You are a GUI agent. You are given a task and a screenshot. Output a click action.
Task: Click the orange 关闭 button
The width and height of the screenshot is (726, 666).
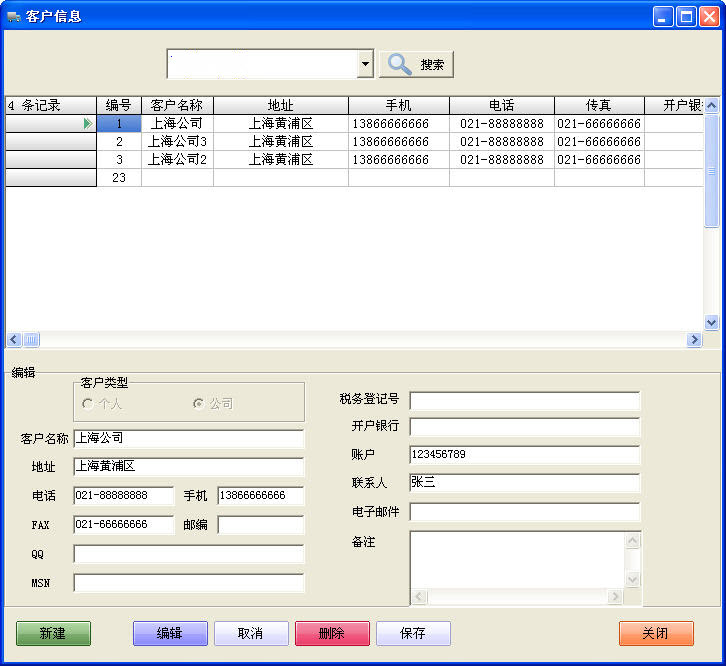tap(656, 633)
